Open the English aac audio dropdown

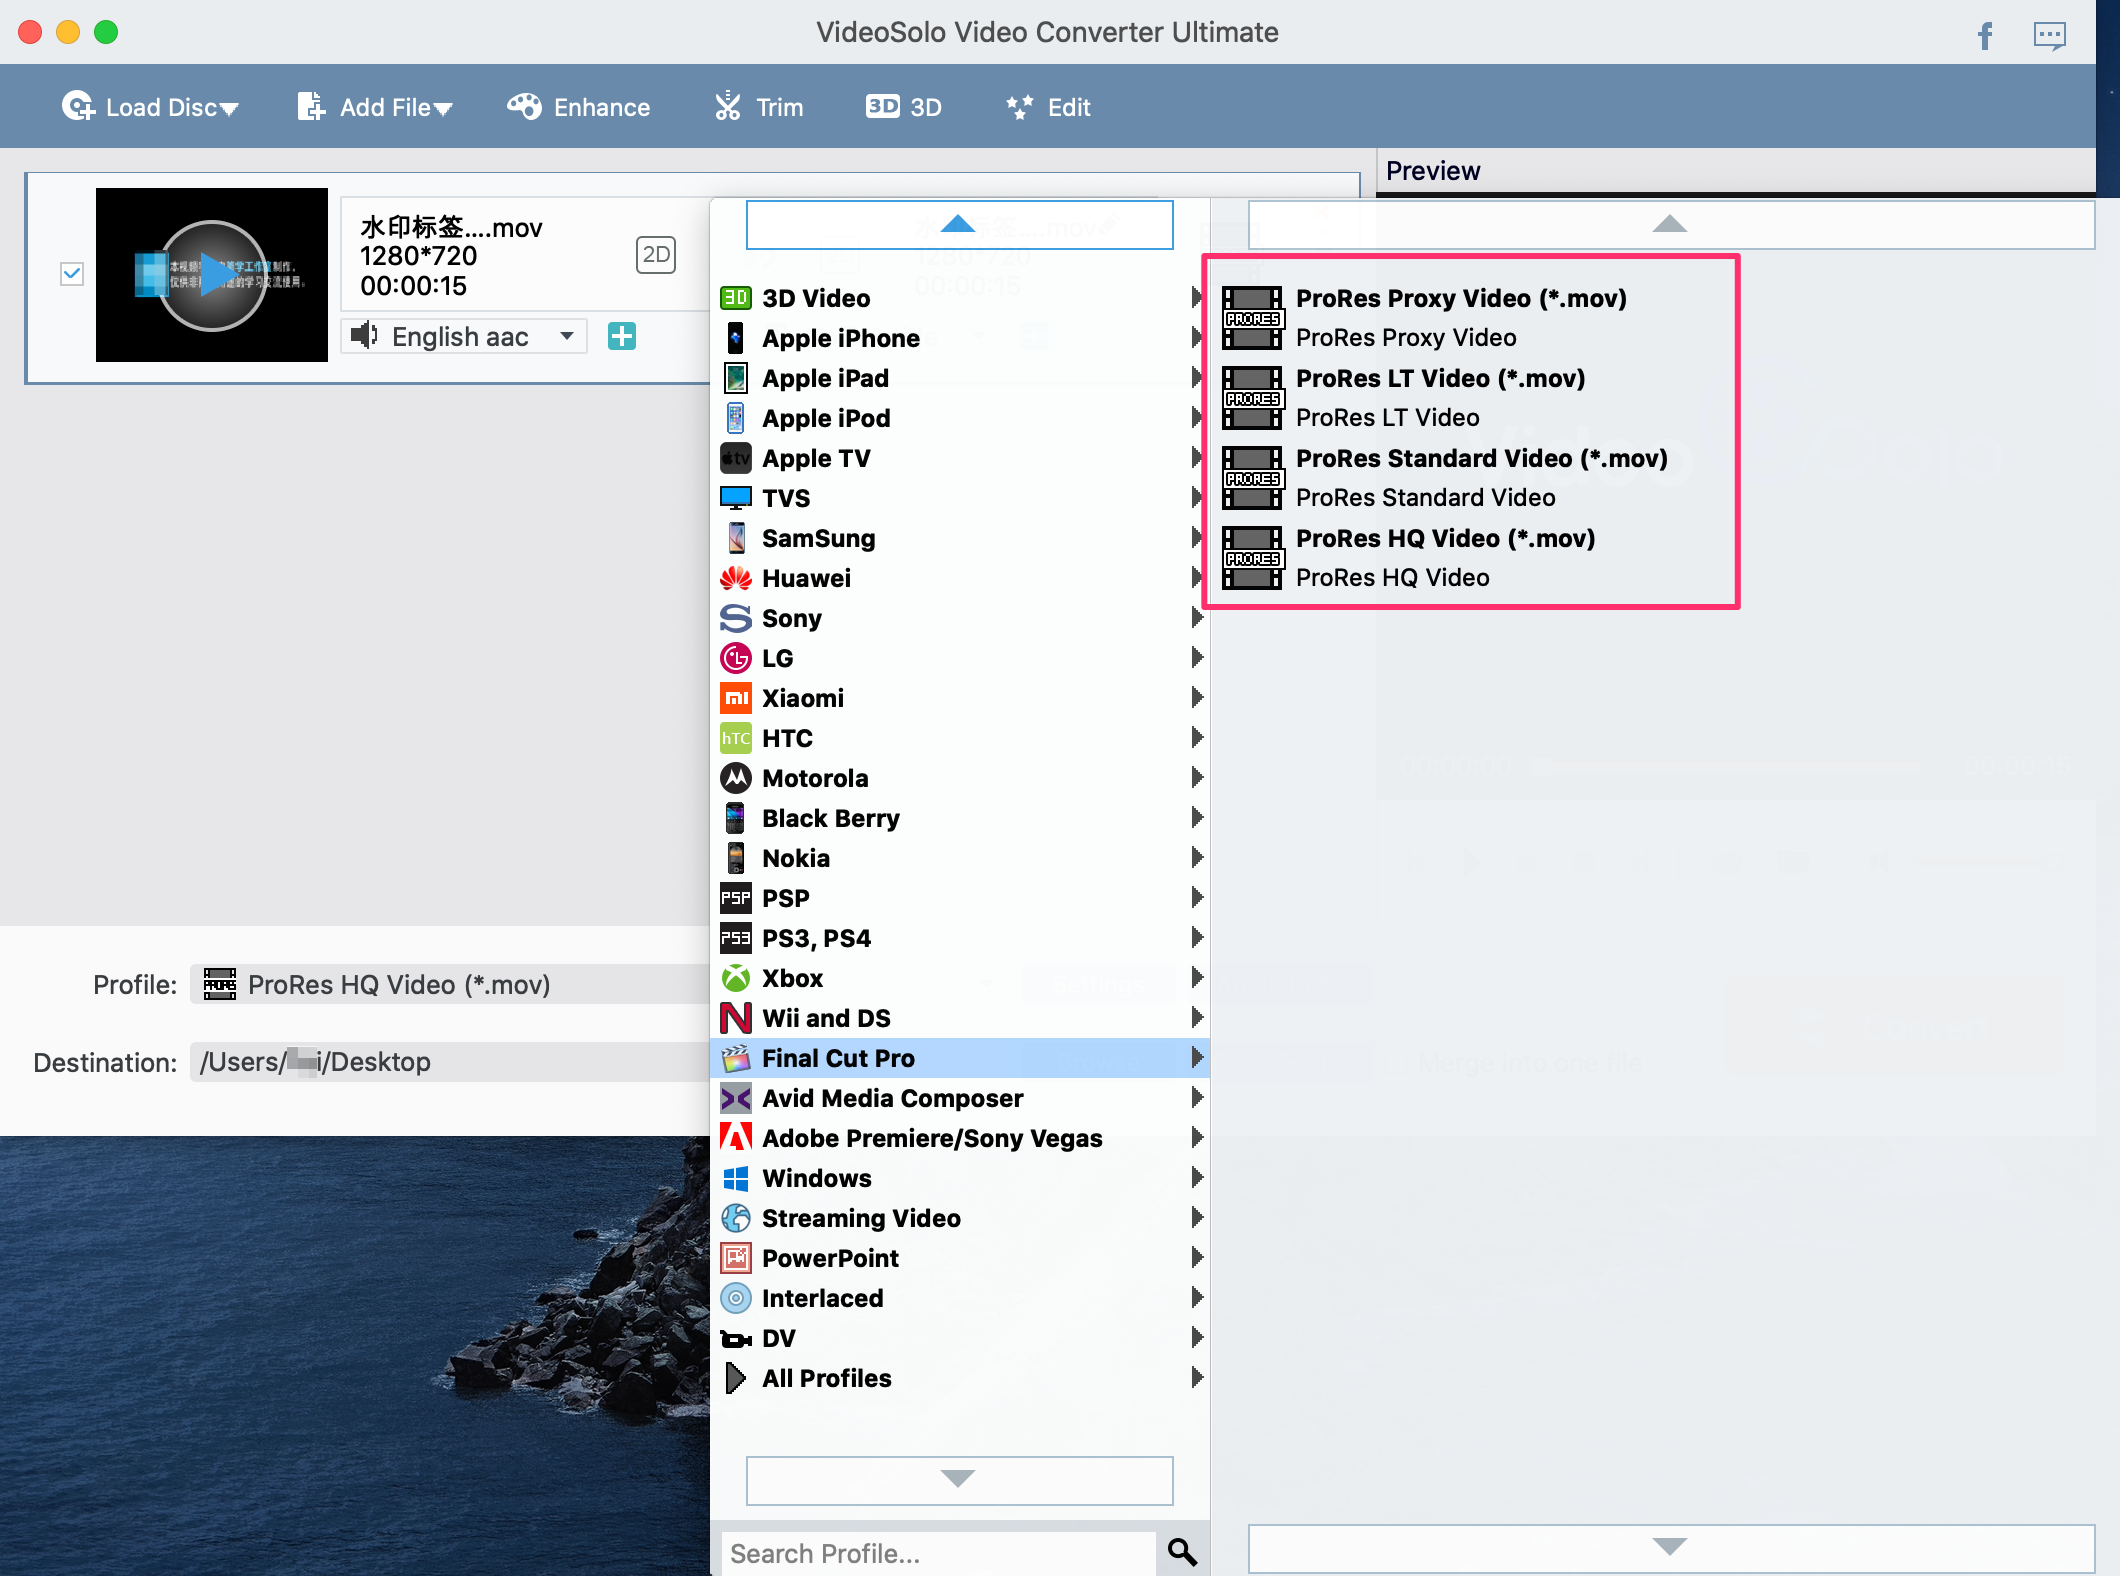pyautogui.click(x=464, y=336)
